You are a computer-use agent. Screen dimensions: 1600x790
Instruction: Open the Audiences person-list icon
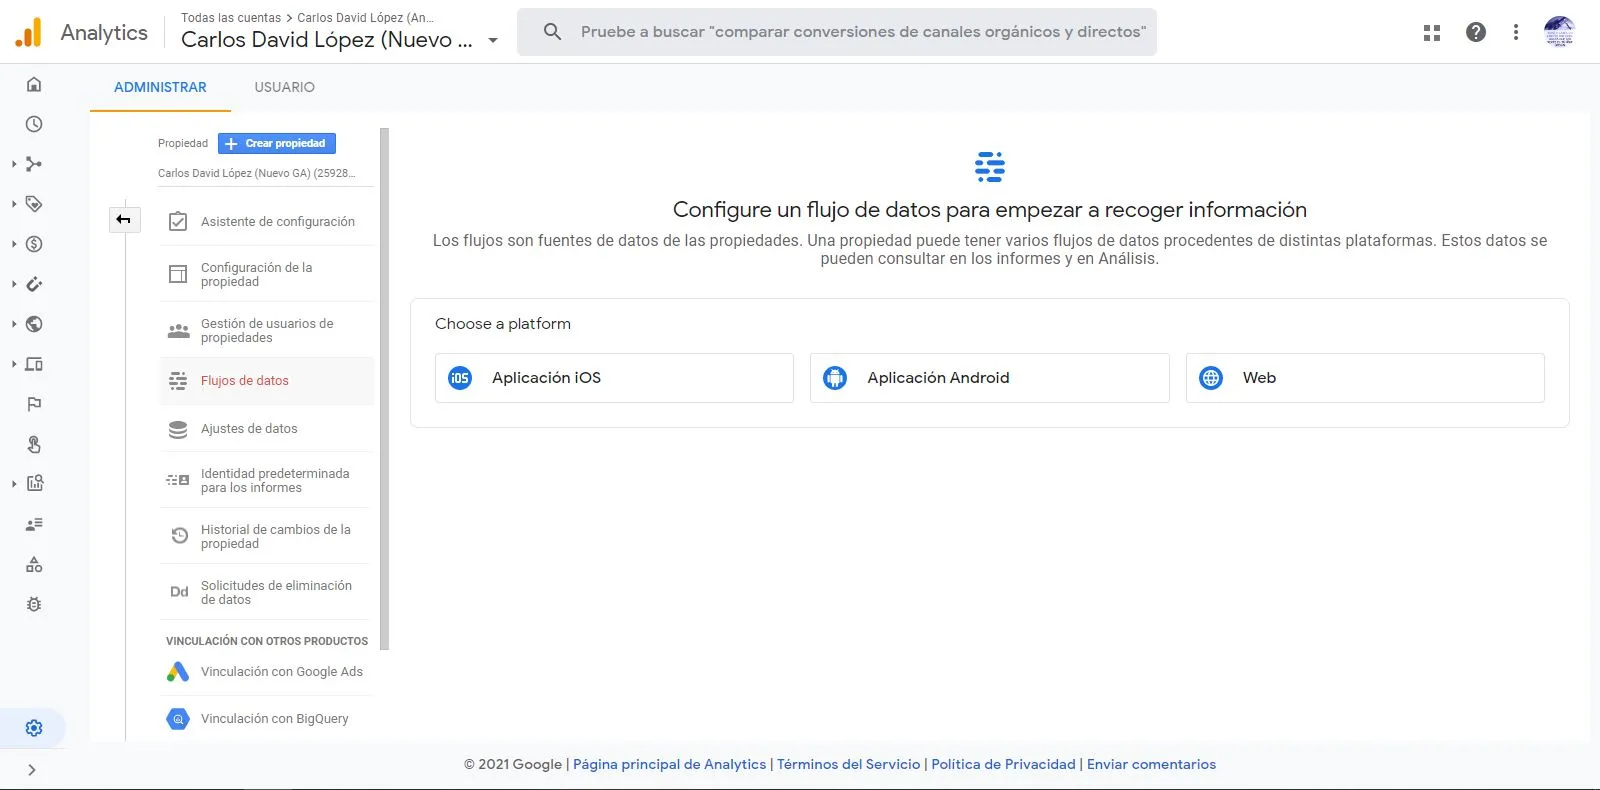pos(34,524)
